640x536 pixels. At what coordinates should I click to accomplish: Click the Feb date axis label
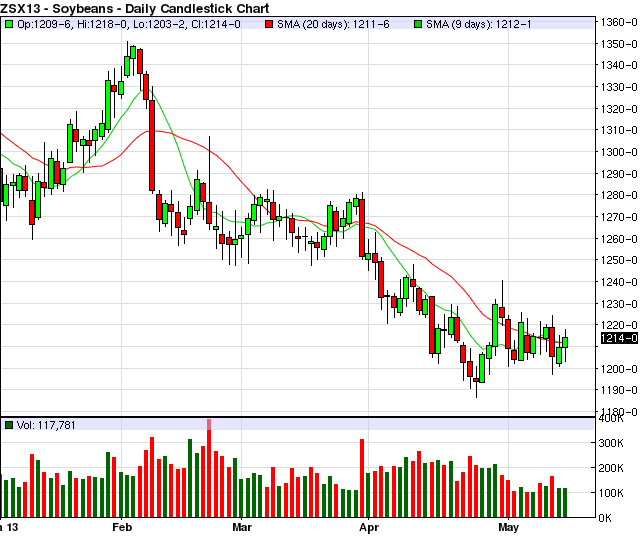pos(122,527)
